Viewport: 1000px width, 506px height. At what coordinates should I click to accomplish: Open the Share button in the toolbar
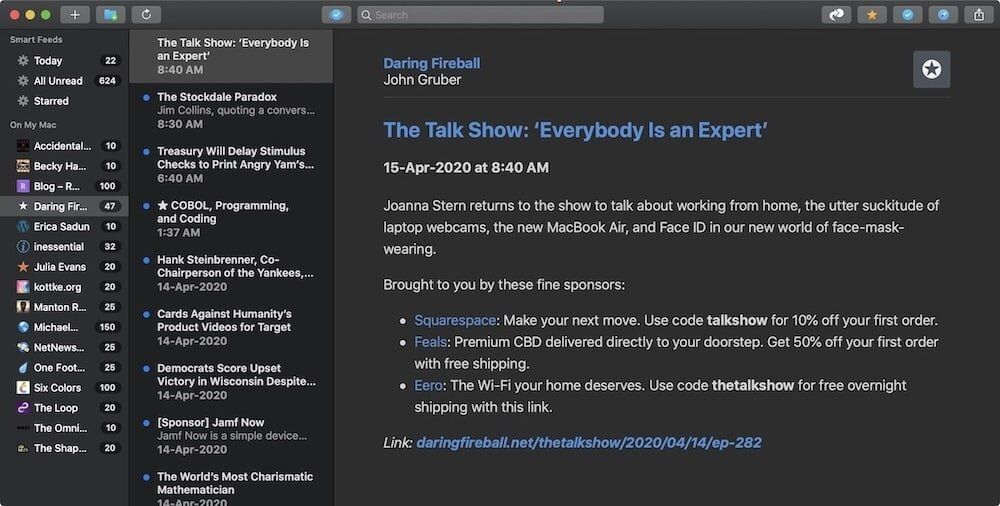tap(977, 15)
